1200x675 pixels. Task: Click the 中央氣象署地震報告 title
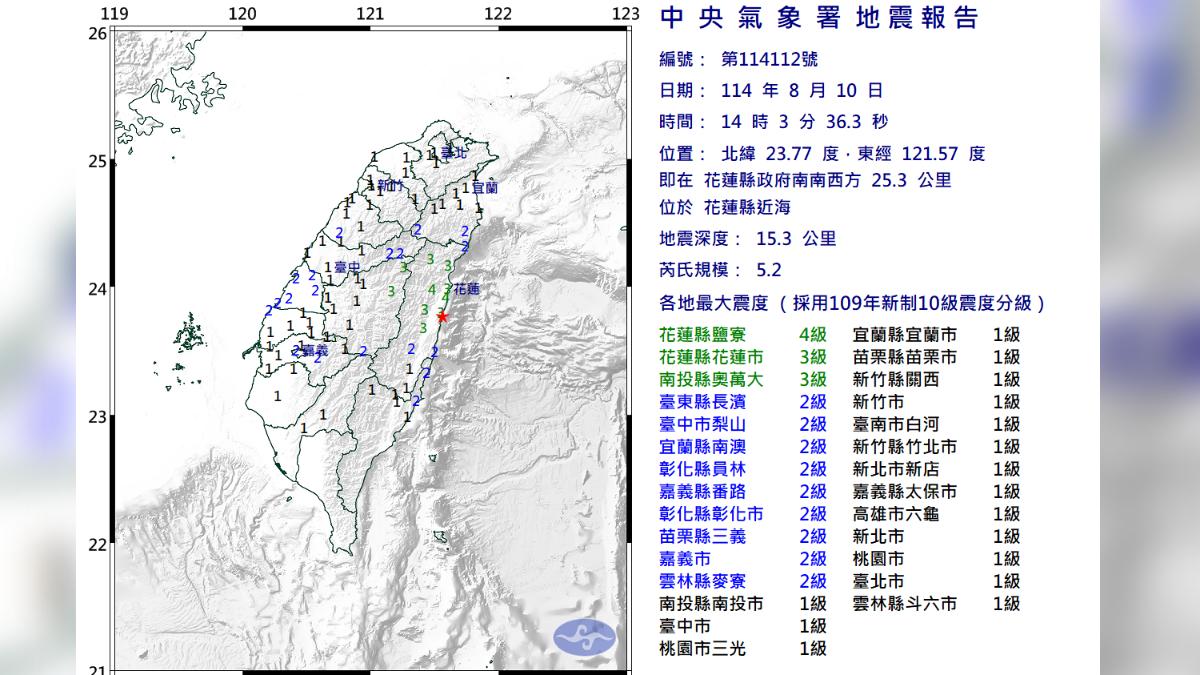pos(819,19)
